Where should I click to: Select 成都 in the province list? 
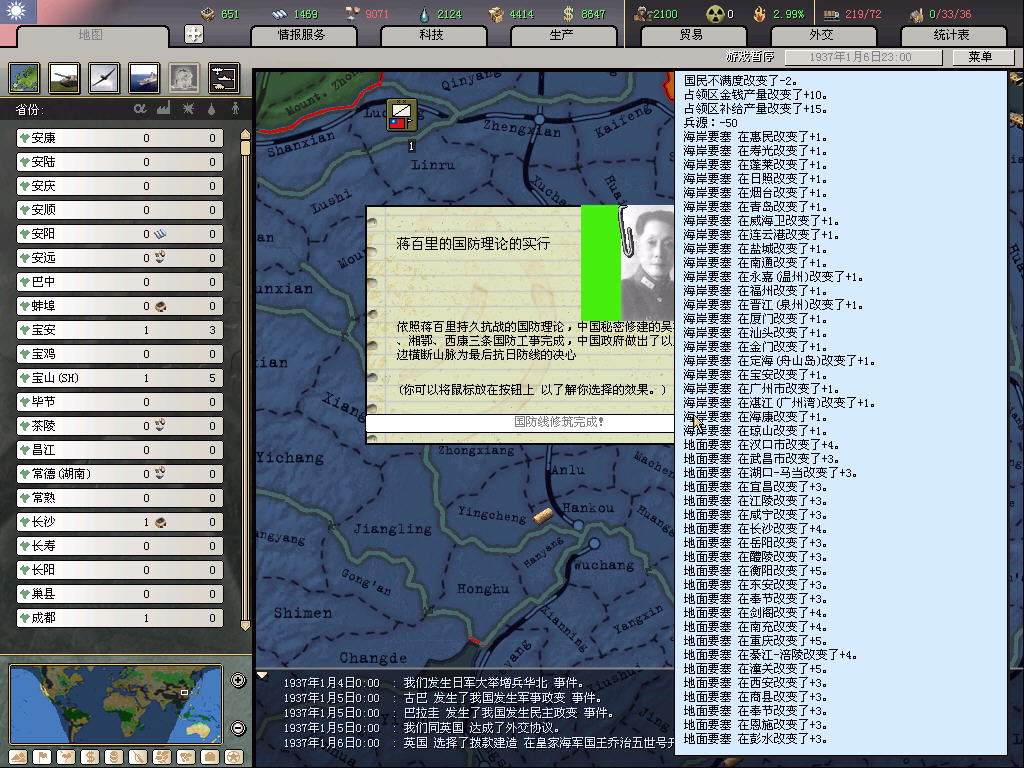click(119, 618)
